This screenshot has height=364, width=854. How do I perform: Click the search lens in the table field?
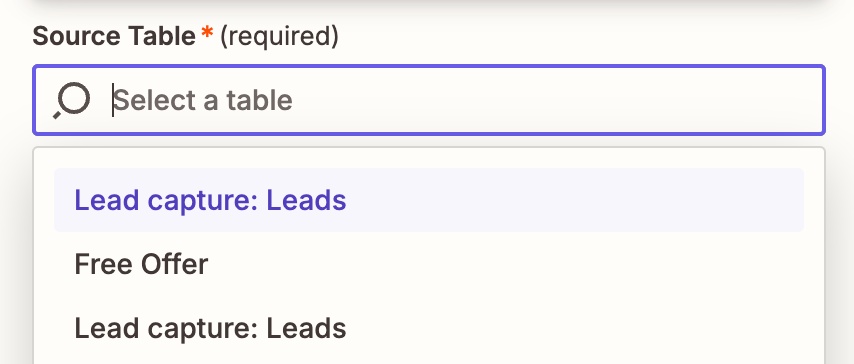(x=71, y=100)
